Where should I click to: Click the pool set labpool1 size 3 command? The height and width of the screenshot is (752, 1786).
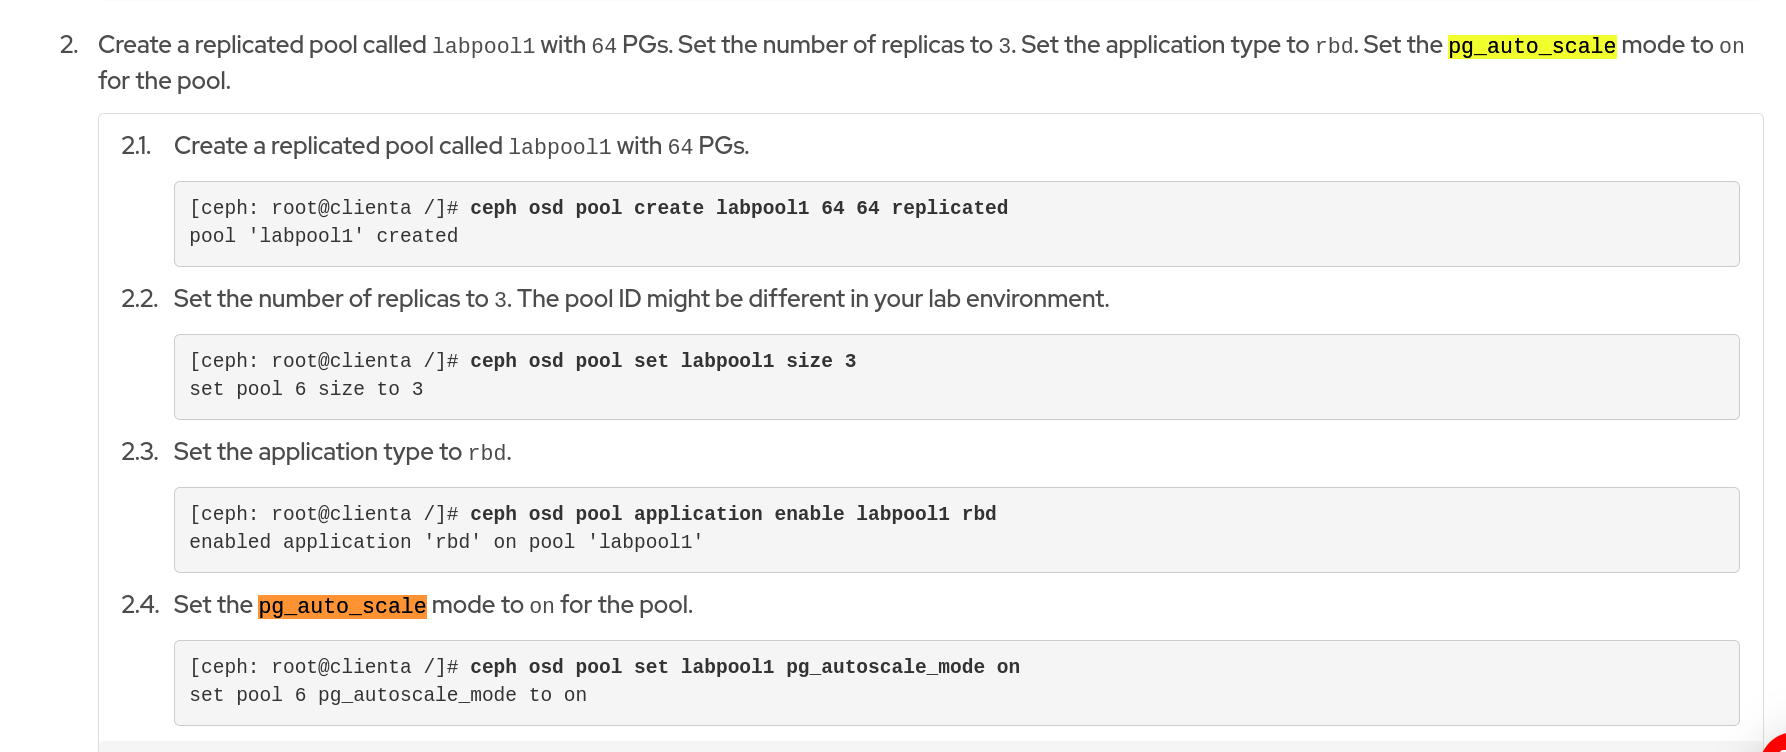coord(662,361)
